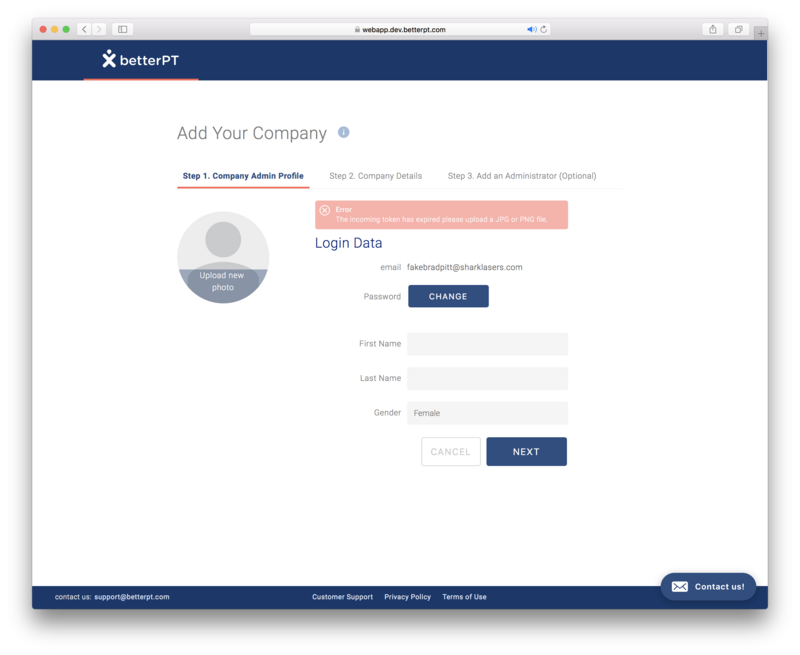Reload the page using the refresh icon
The image size is (800, 655).
(x=544, y=30)
